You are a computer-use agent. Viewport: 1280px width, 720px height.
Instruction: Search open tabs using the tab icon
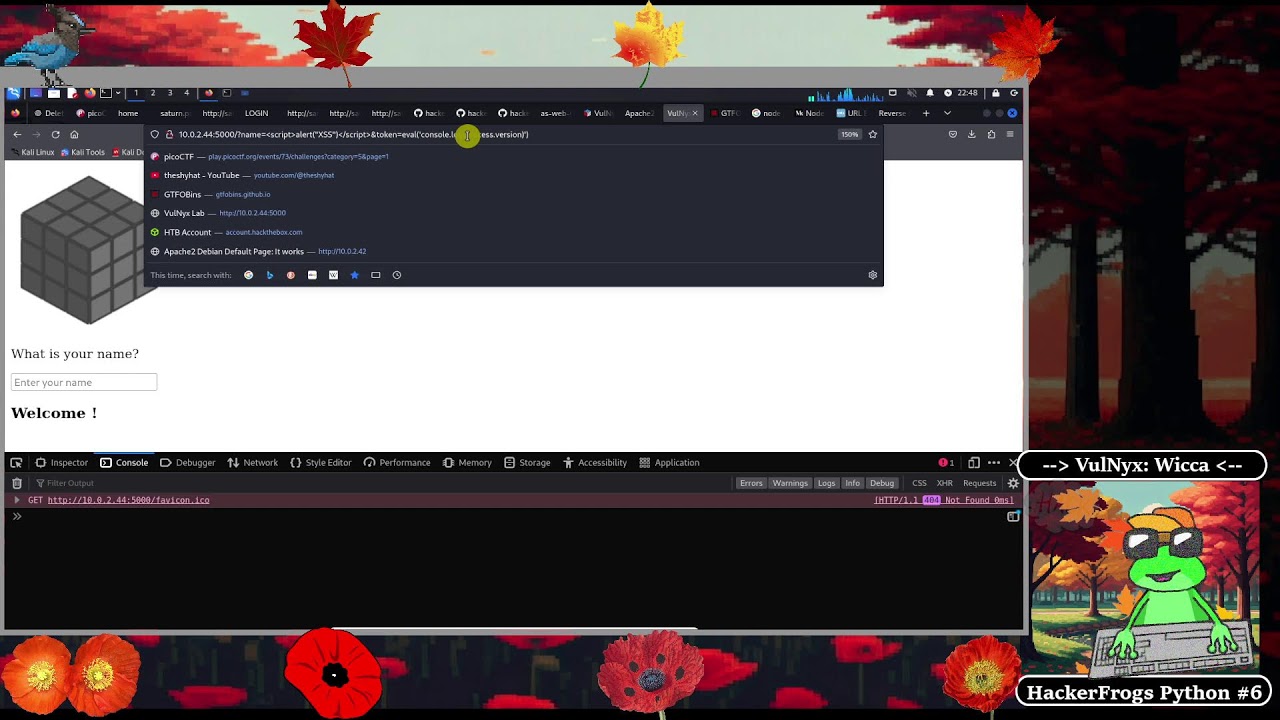[376, 275]
